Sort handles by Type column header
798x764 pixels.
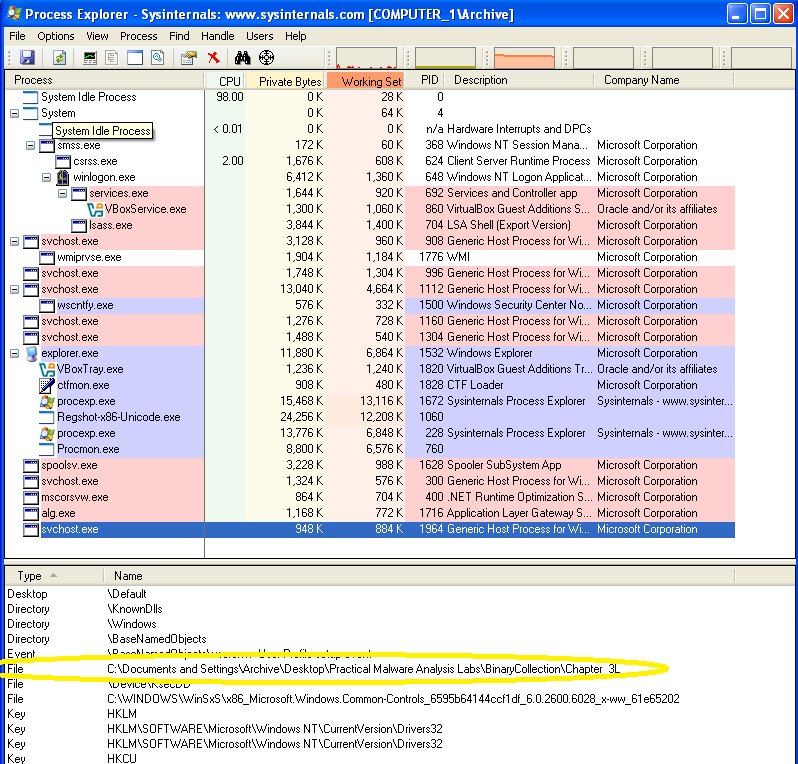tap(30, 576)
